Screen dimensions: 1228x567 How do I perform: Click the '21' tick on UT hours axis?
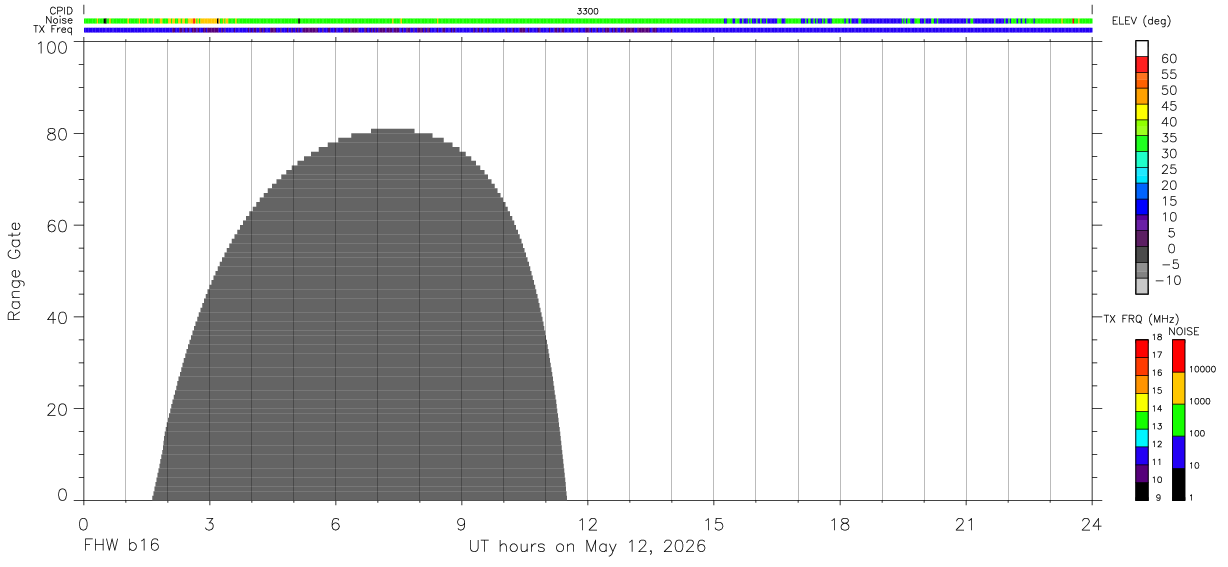[x=965, y=524]
